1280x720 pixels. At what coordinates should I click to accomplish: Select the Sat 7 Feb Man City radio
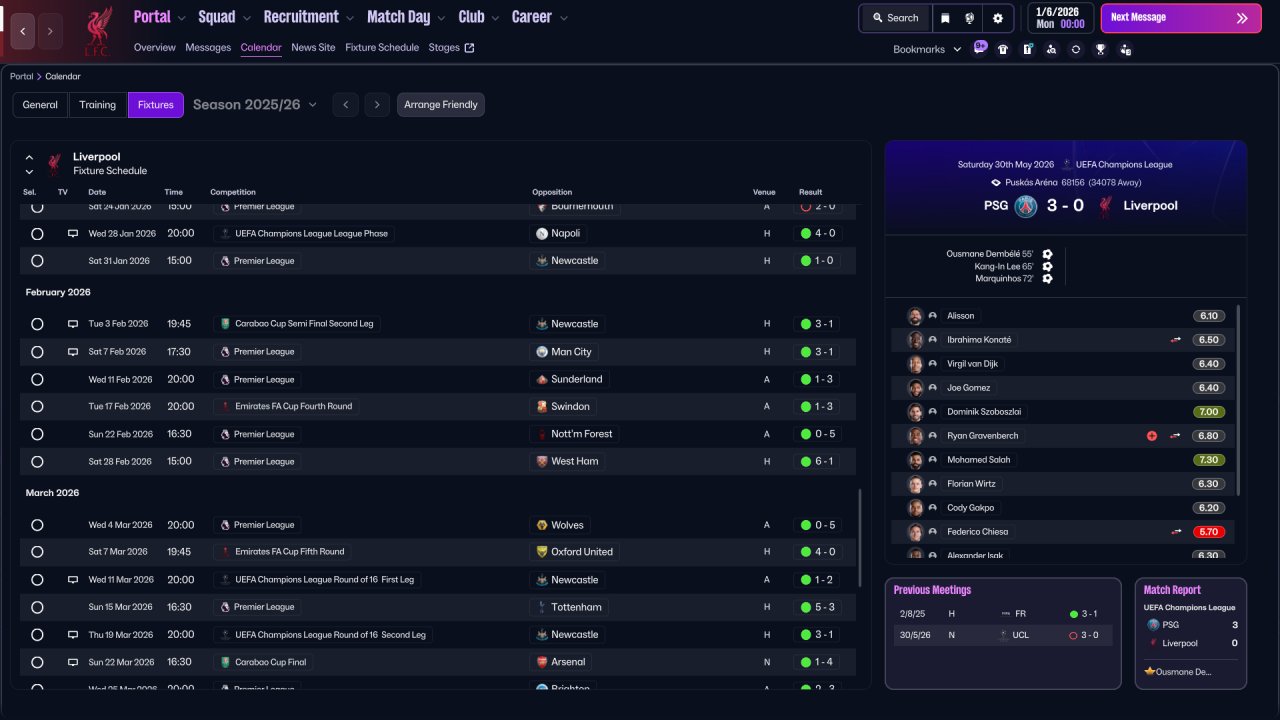[x=37, y=352]
